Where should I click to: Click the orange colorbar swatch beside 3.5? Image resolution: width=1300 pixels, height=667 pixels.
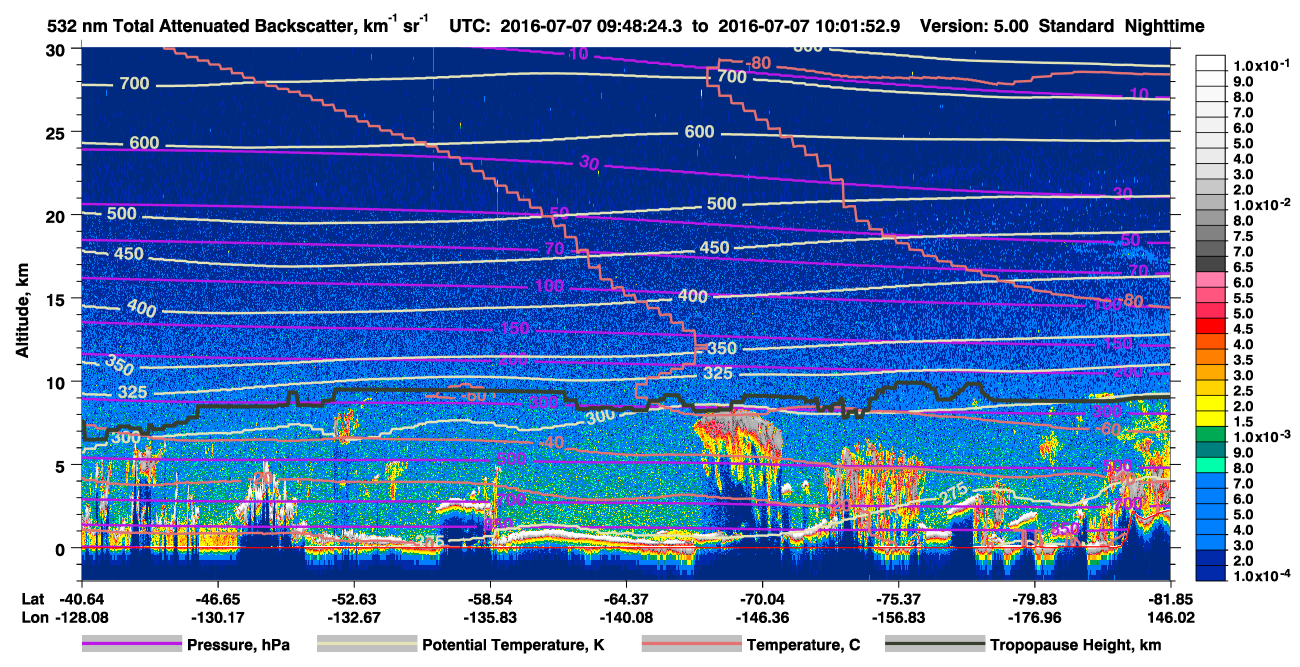[1211, 357]
